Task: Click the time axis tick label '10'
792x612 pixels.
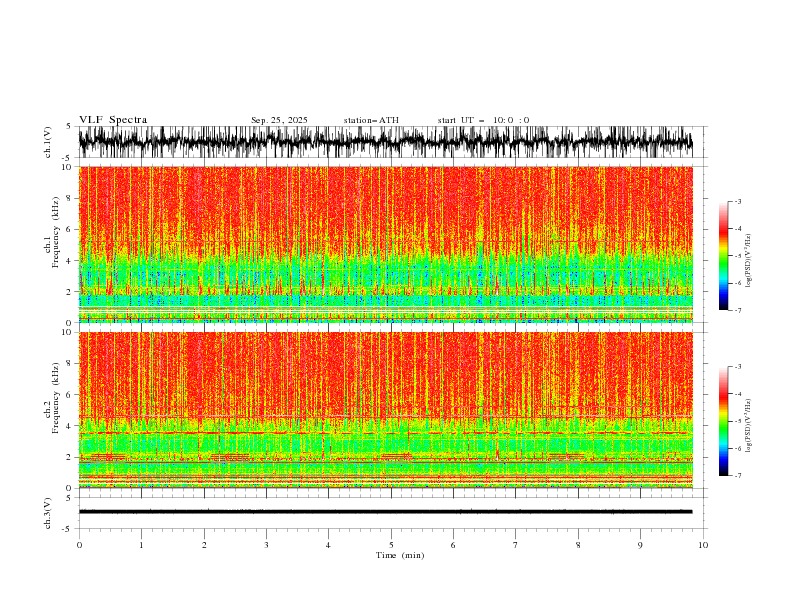Action: pyautogui.click(x=703, y=545)
